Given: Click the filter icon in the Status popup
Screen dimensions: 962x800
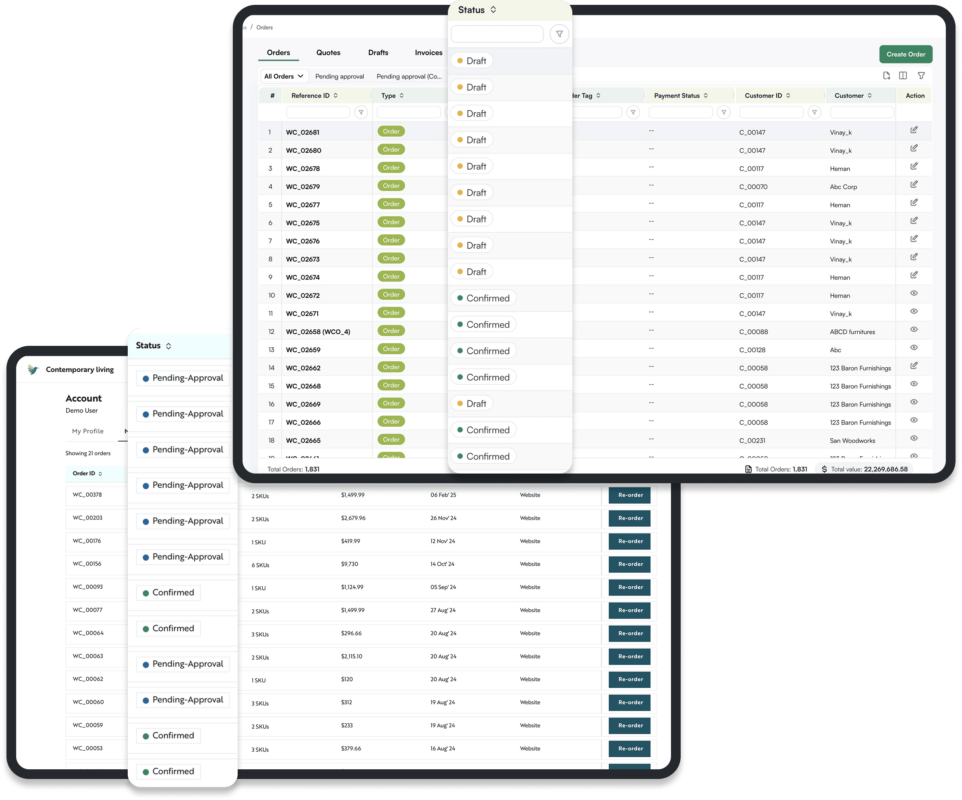Looking at the screenshot, I should [x=559, y=34].
